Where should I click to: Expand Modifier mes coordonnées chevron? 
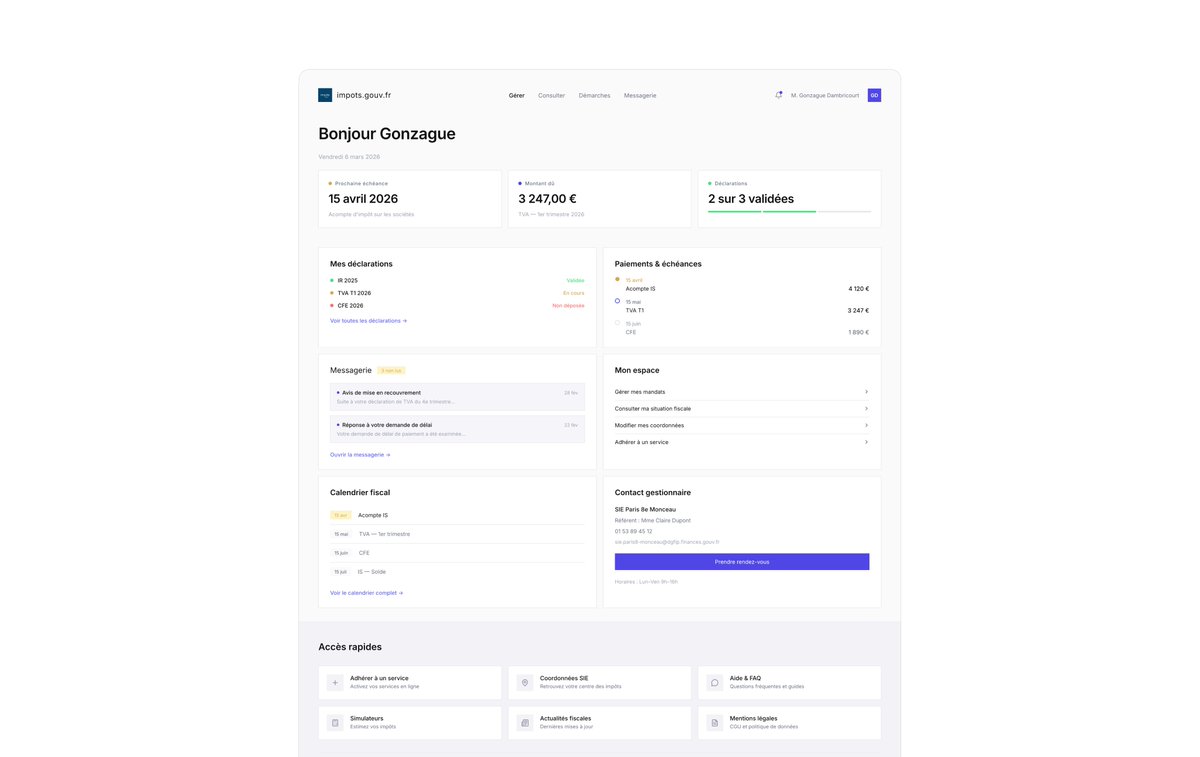866,425
